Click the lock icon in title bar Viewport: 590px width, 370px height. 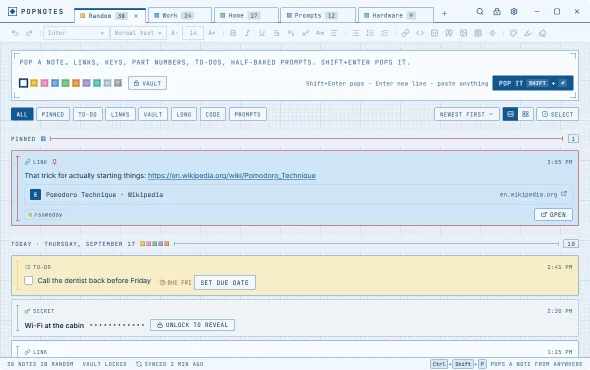(x=497, y=12)
